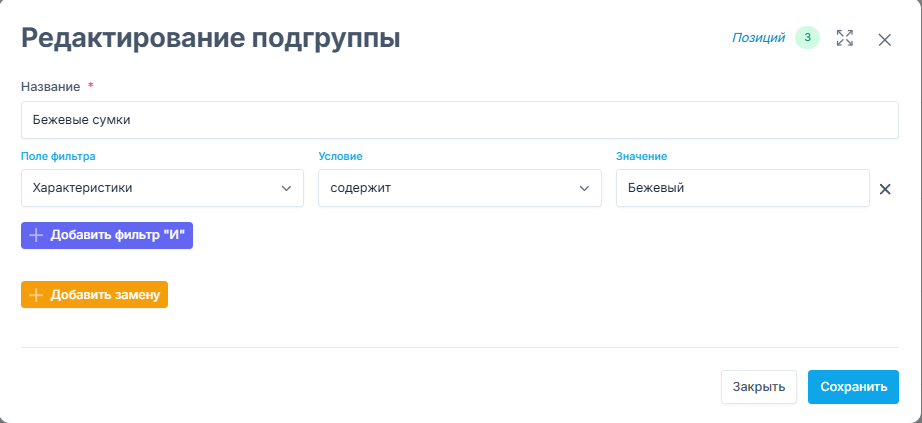Save changes with the Сохранить button
922x423 pixels.
pyautogui.click(x=853, y=387)
